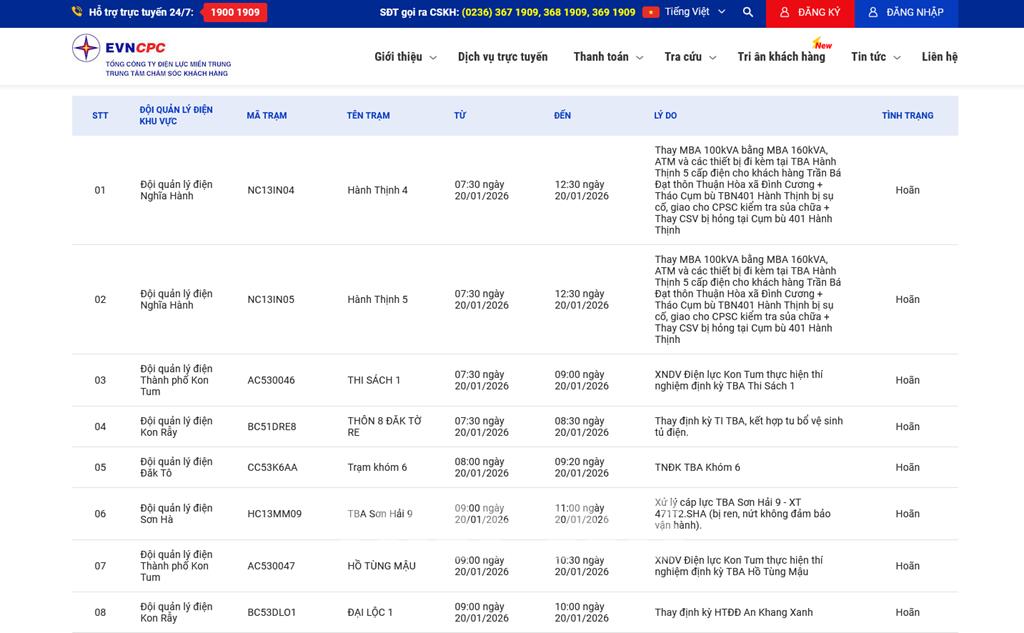
Task: Select the row with station code NC13IN04
Action: click(271, 190)
